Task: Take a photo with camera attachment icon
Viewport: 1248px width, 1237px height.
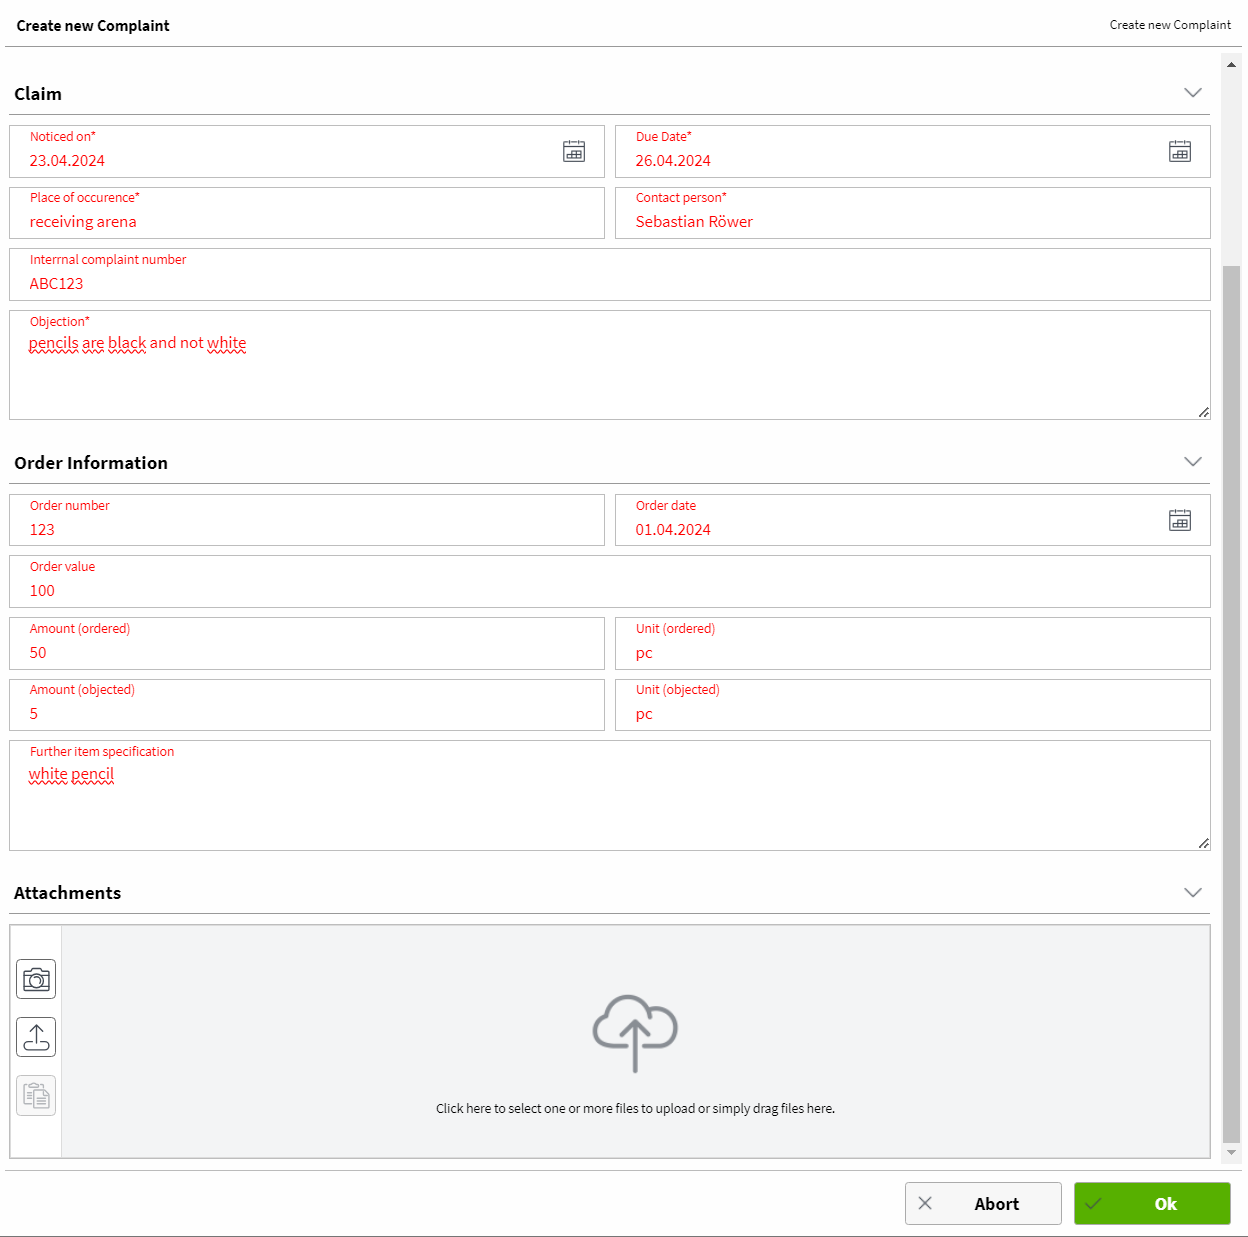Action: (36, 979)
